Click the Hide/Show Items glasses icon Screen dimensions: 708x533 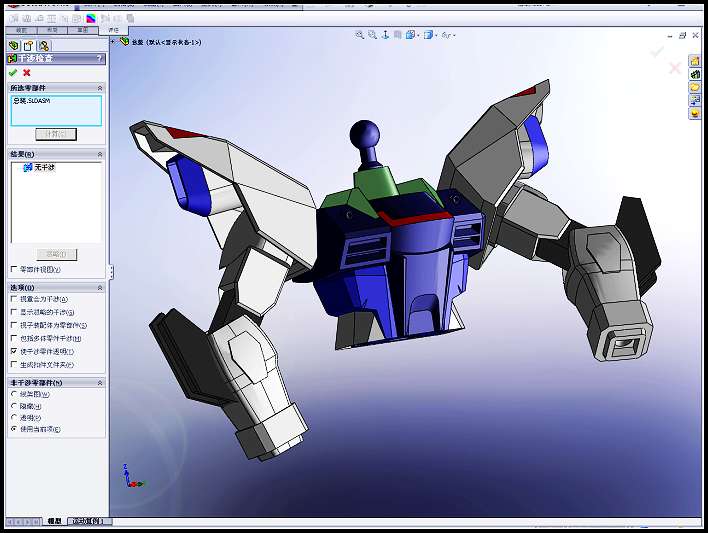coord(446,35)
